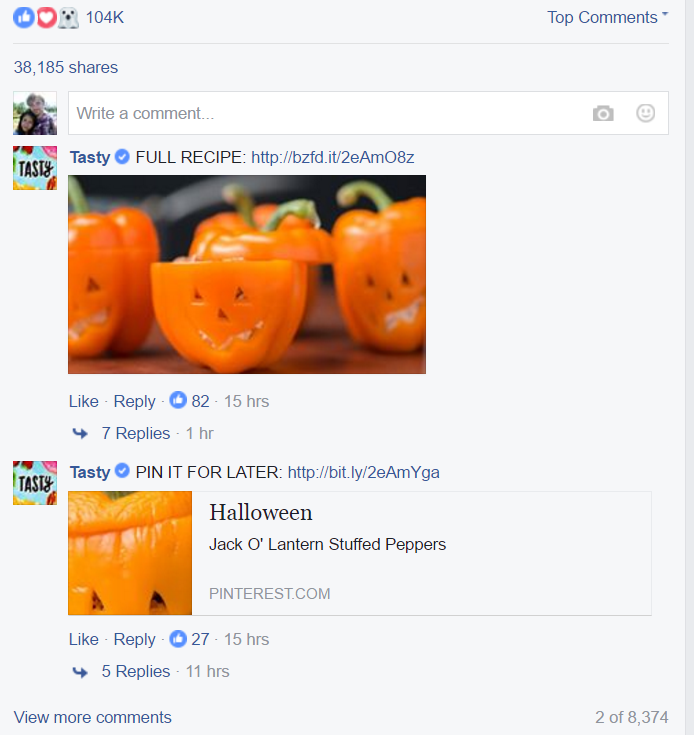Click View more comments

[92, 717]
